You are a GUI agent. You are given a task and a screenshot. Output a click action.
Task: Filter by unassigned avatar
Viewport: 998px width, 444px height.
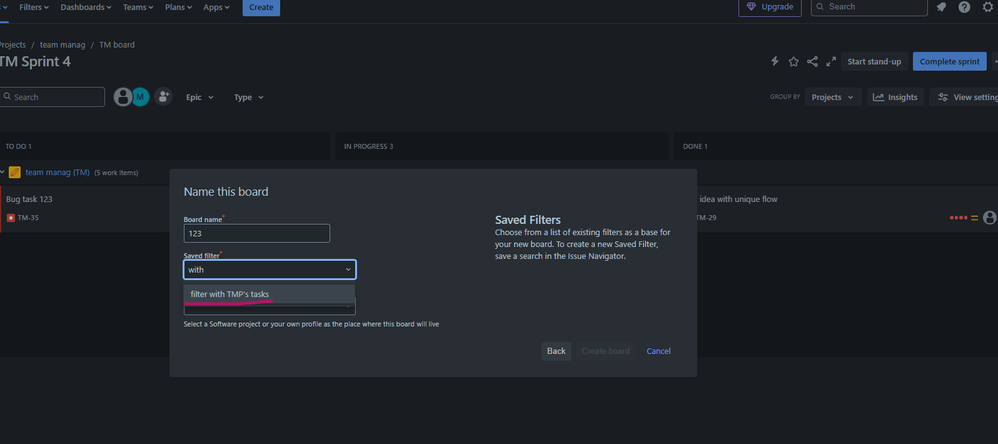tap(122, 97)
